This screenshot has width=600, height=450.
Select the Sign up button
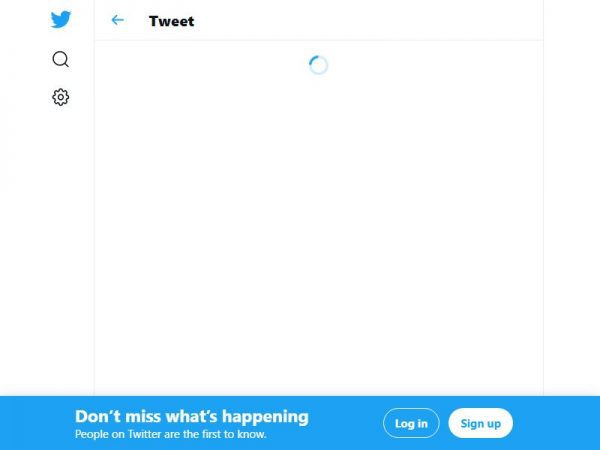(x=481, y=423)
